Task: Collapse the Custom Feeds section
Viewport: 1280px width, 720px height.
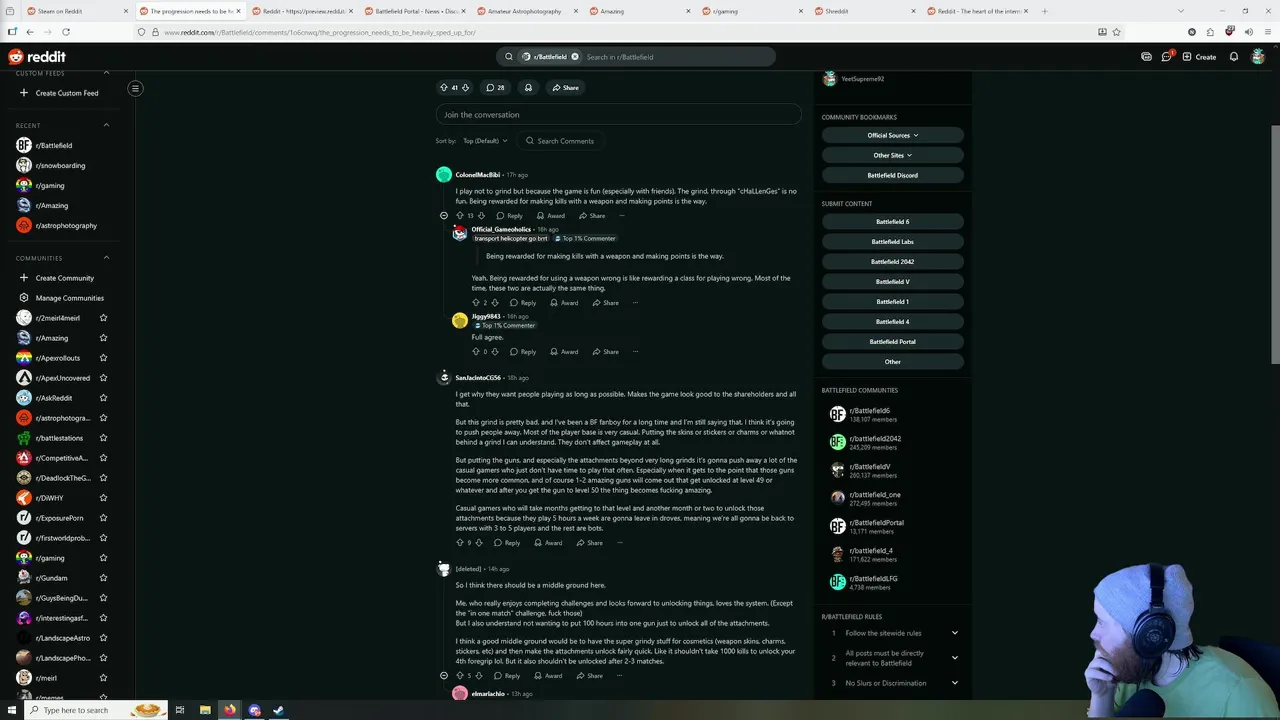Action: (106, 73)
